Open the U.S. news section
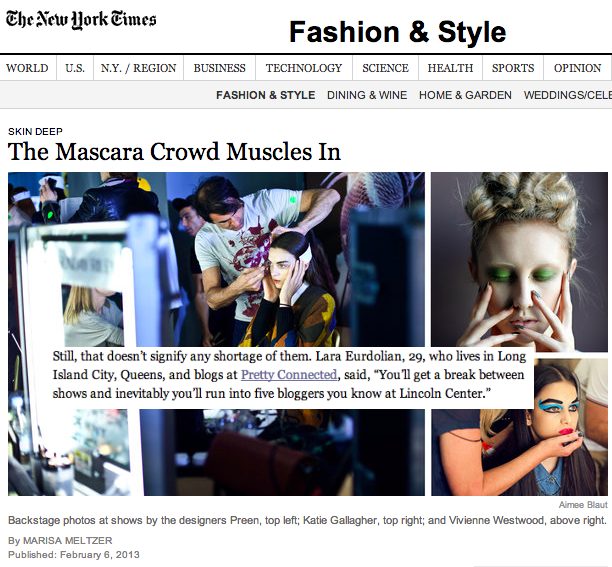This screenshot has height=567, width=612. coord(75,69)
